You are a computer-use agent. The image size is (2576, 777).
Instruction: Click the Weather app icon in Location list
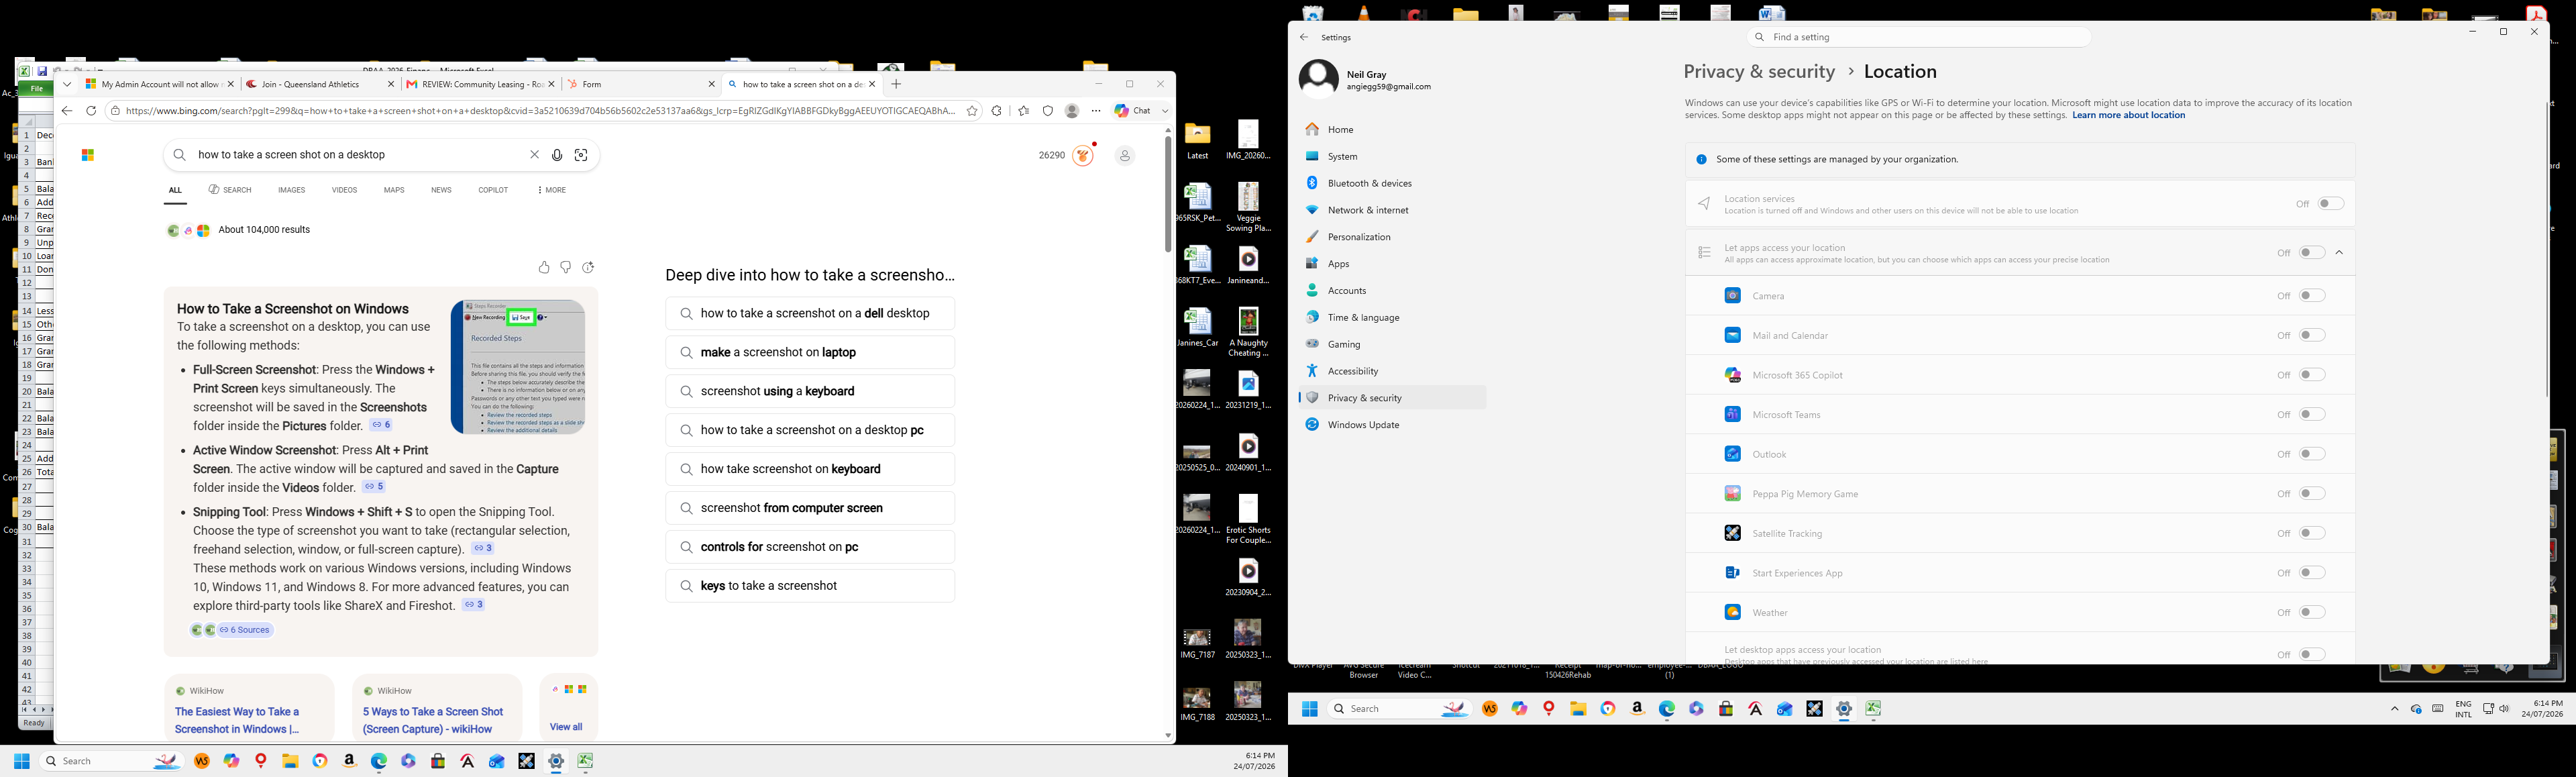1733,612
